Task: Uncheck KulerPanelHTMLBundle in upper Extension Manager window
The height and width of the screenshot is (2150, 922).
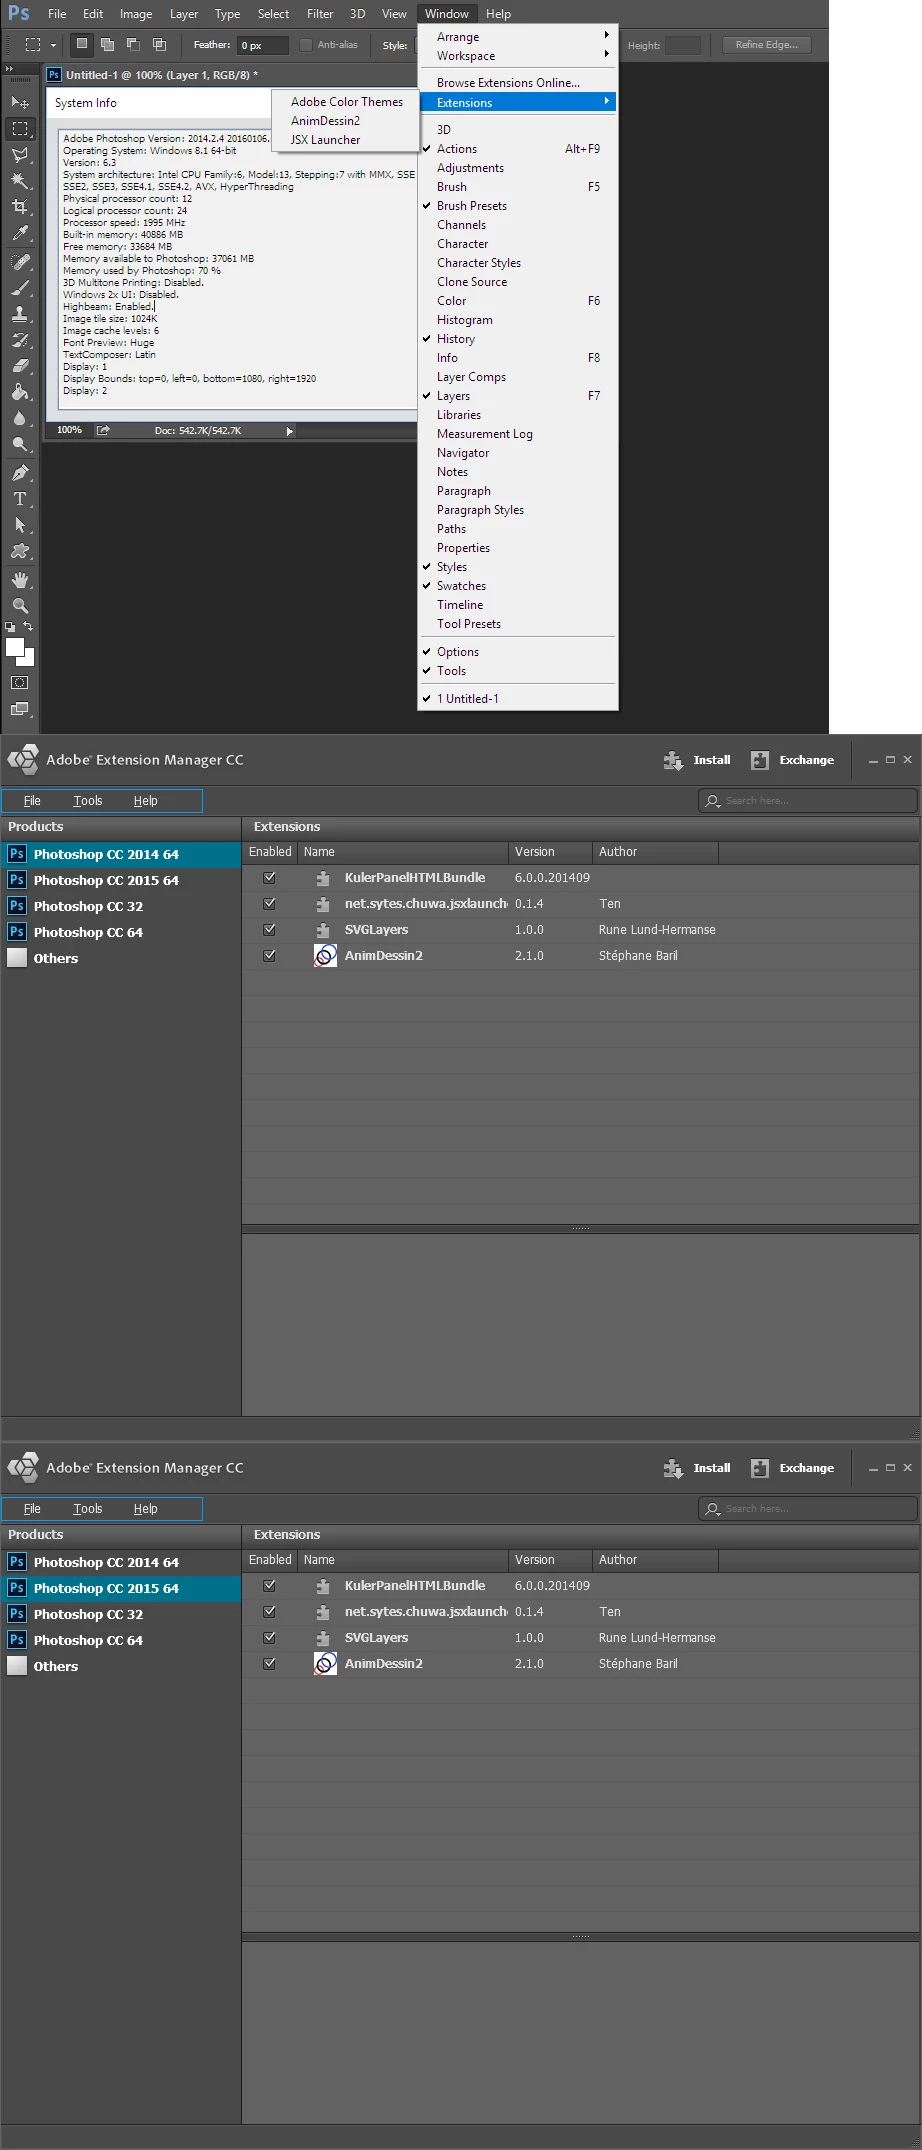Action: [269, 877]
